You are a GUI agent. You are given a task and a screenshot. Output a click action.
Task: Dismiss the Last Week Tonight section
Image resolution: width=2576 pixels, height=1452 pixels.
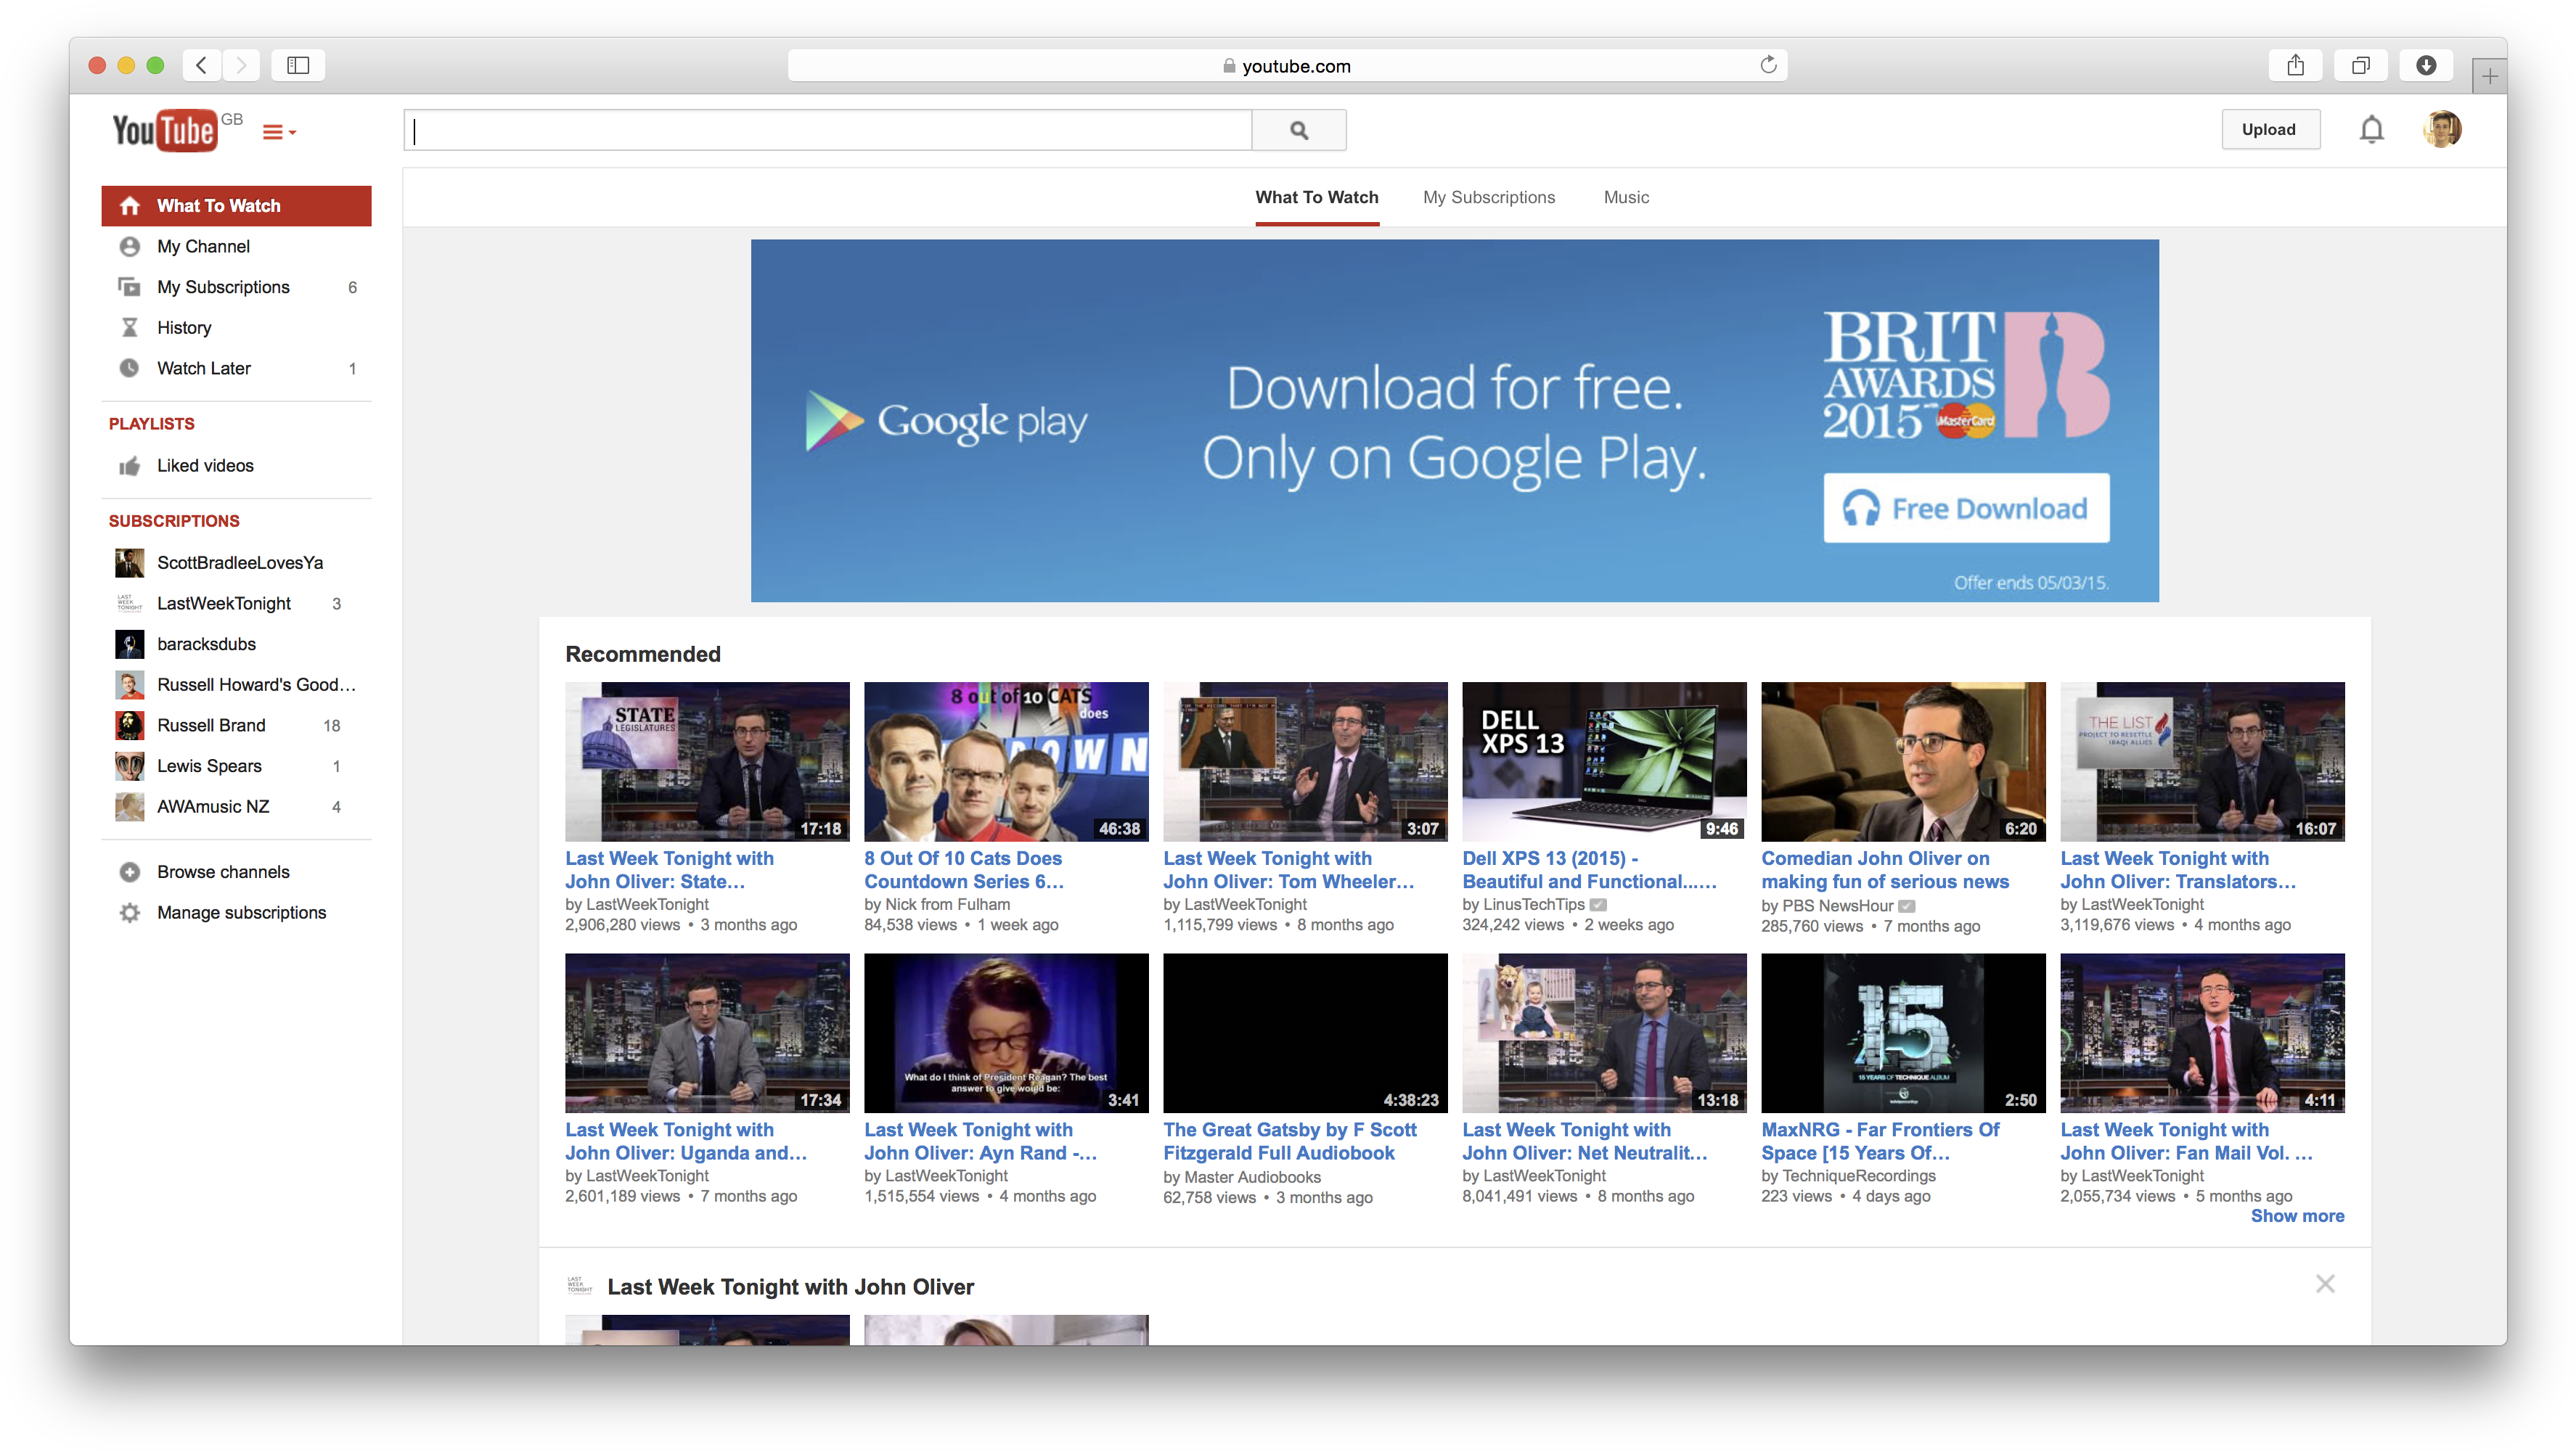tap(2325, 1284)
